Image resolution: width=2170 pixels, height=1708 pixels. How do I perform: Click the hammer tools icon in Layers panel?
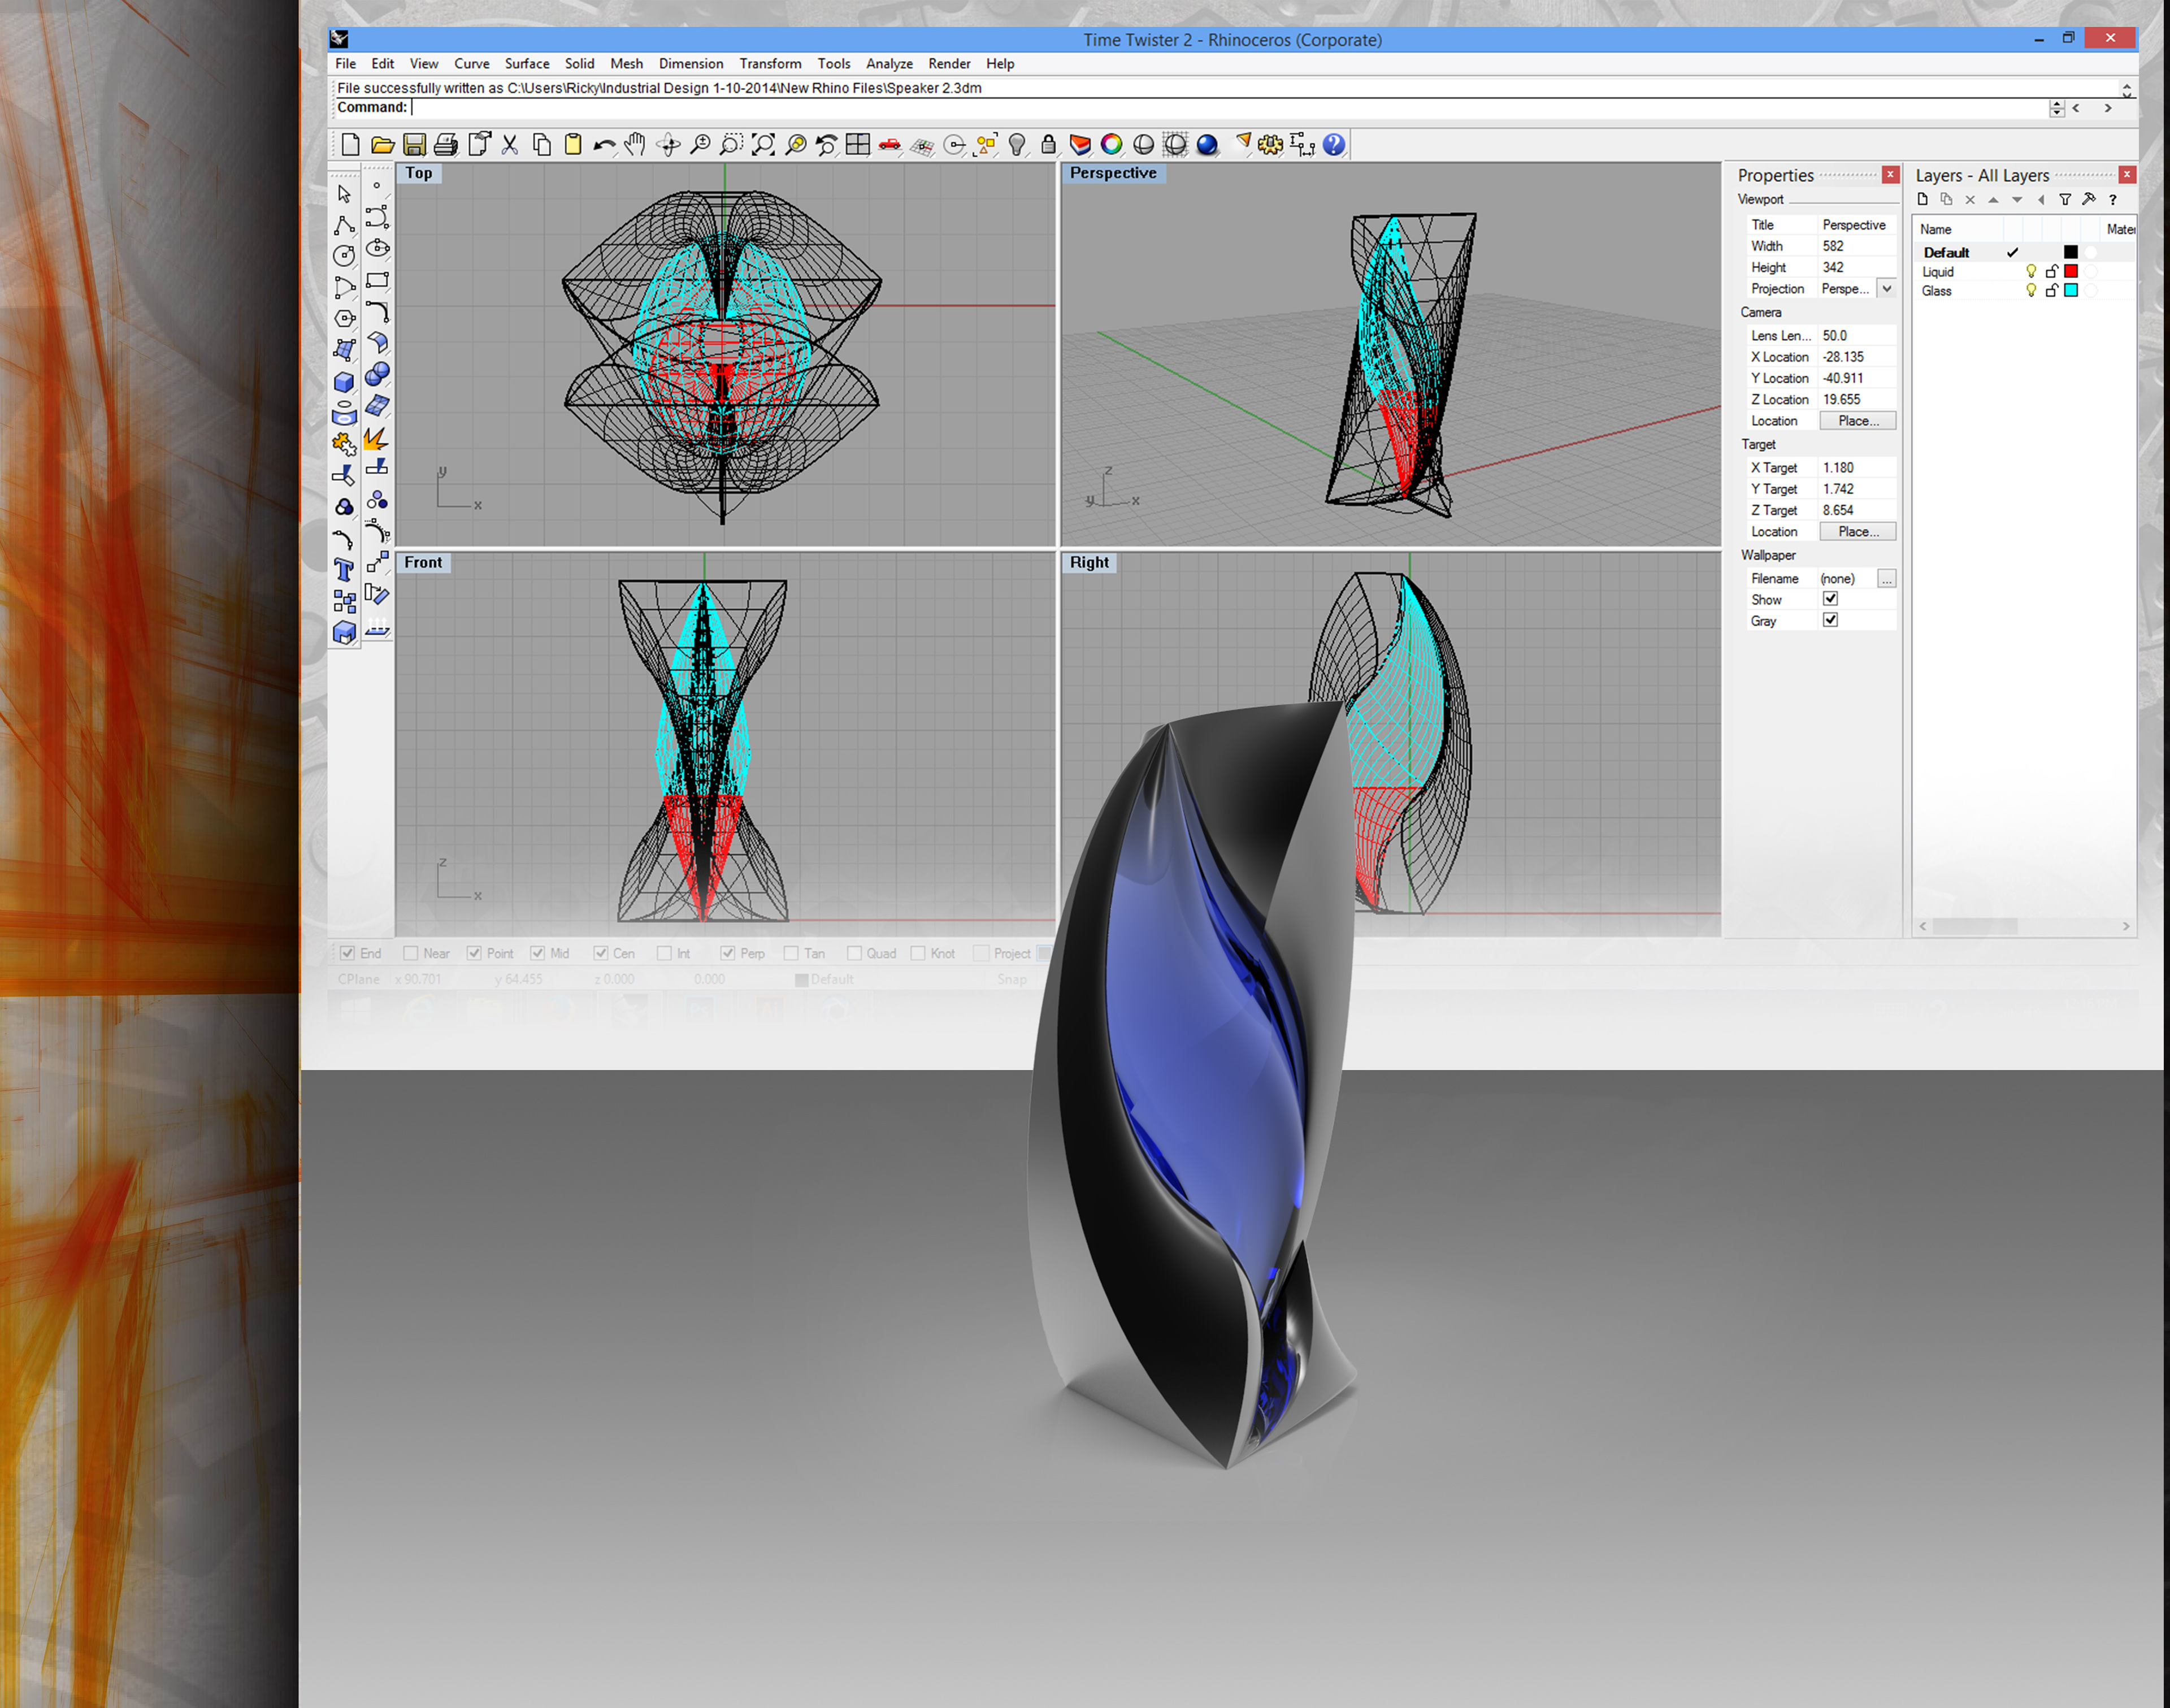2089,200
